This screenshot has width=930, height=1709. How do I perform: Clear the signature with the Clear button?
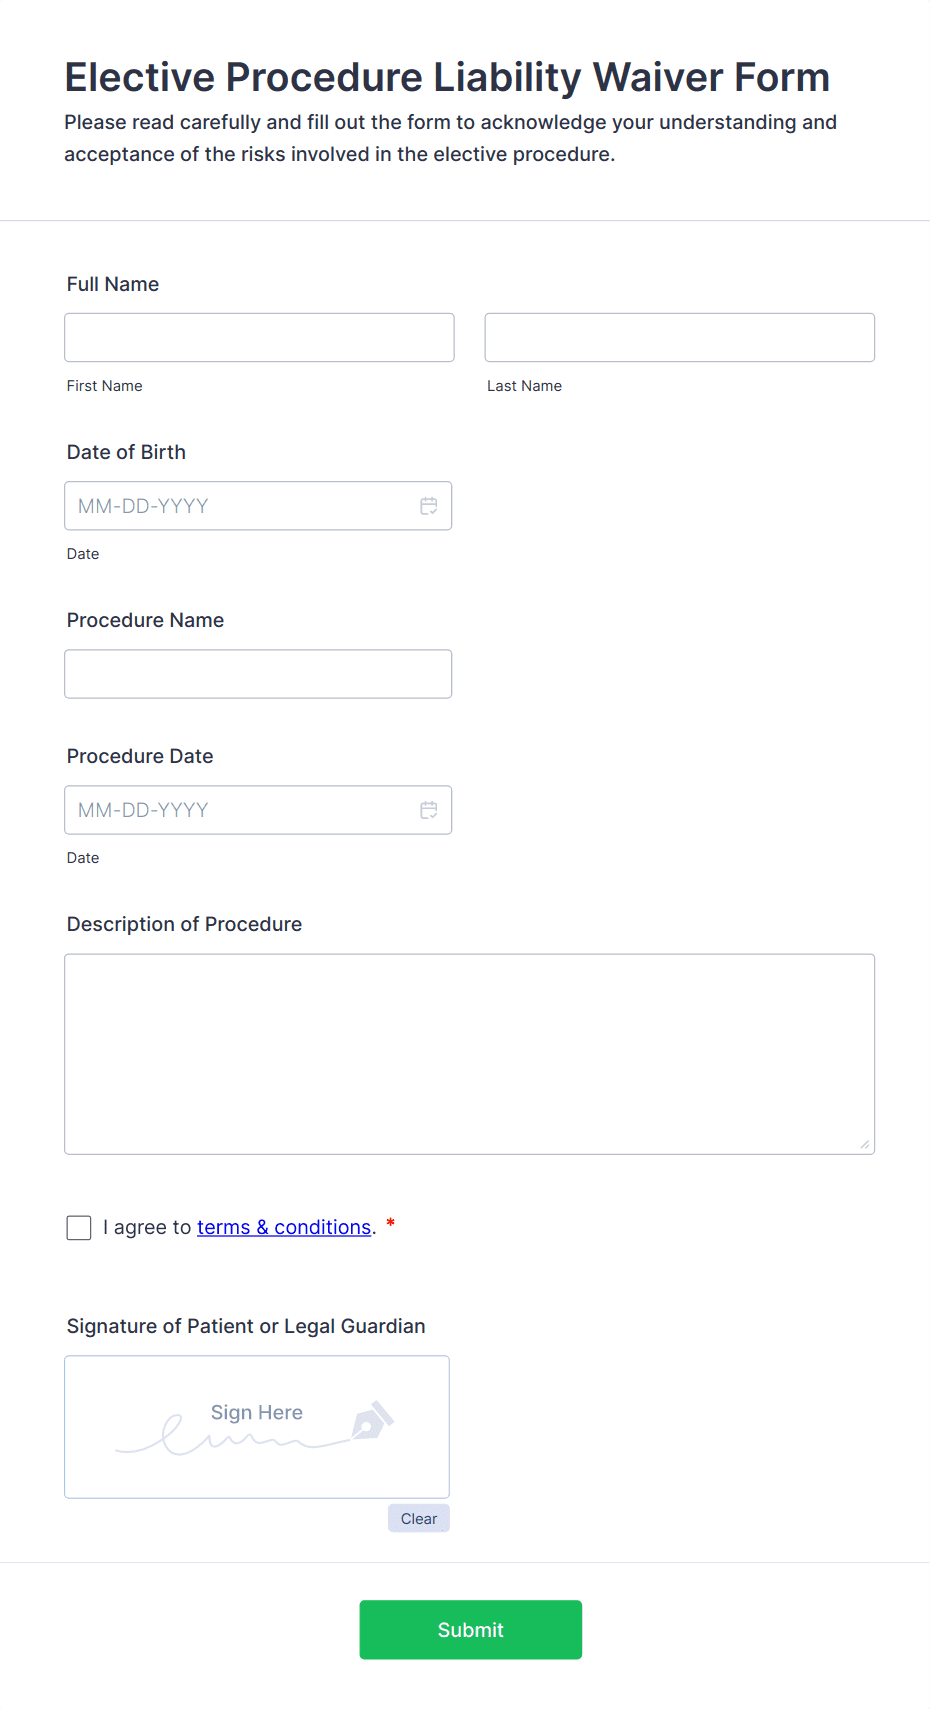point(419,1518)
